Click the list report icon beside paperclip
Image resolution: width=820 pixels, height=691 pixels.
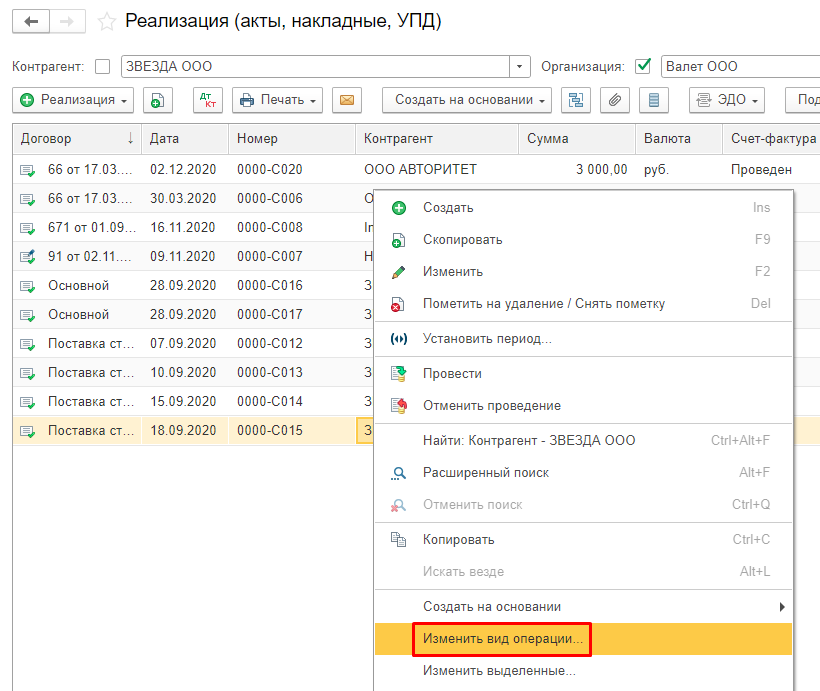[654, 100]
